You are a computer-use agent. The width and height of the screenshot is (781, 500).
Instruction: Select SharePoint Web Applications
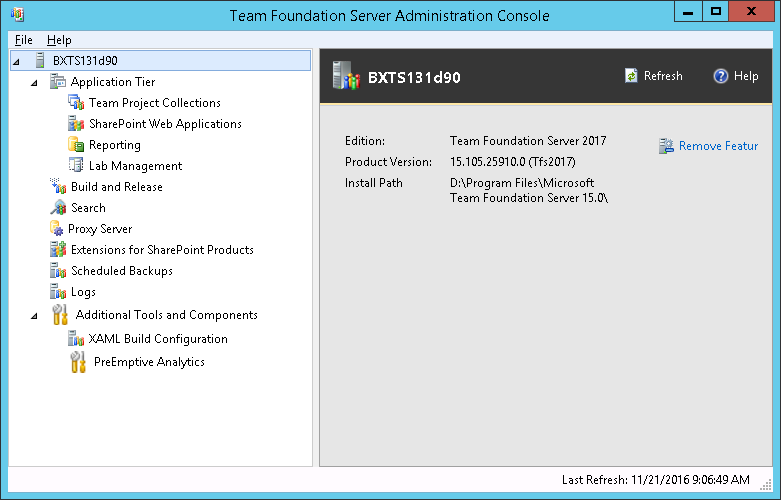coord(165,124)
